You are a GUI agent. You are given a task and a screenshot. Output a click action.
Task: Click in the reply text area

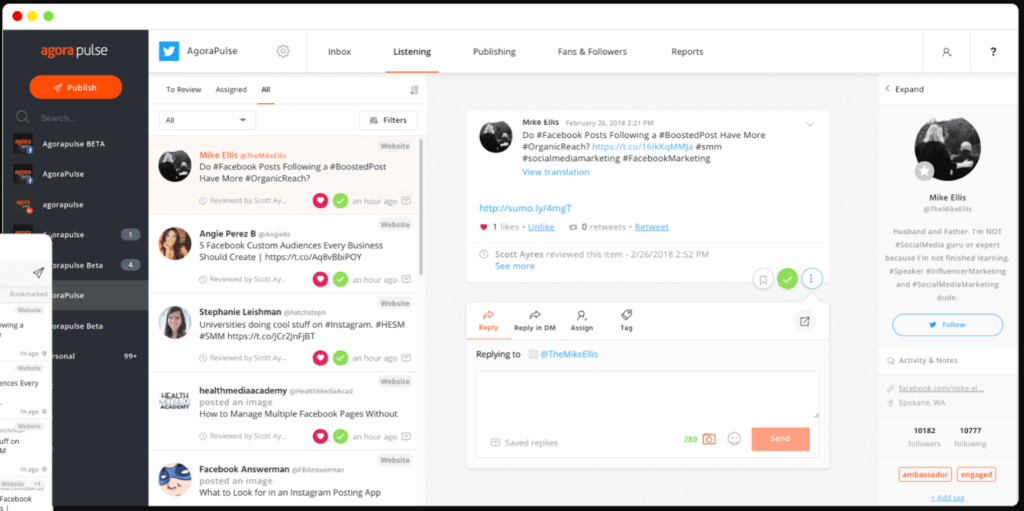647,395
